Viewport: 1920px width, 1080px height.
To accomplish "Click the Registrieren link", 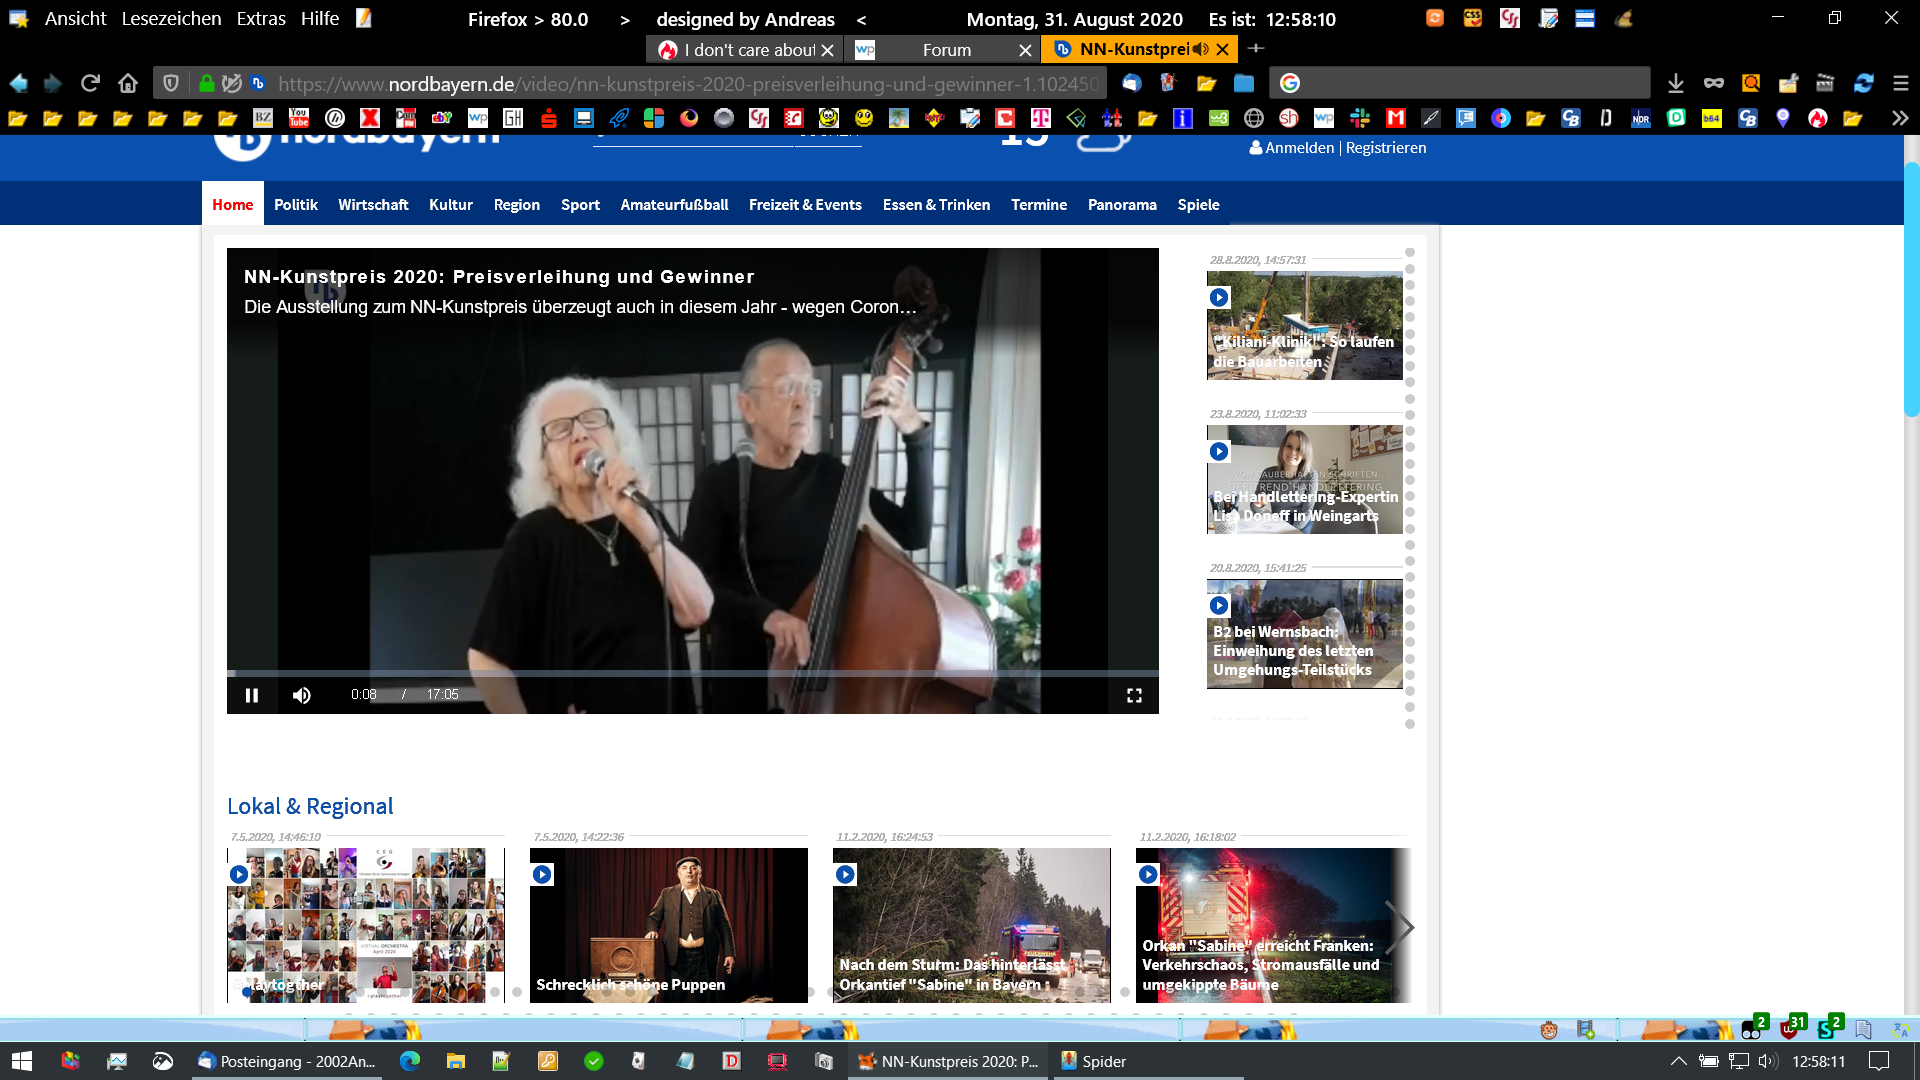I will (x=1385, y=148).
